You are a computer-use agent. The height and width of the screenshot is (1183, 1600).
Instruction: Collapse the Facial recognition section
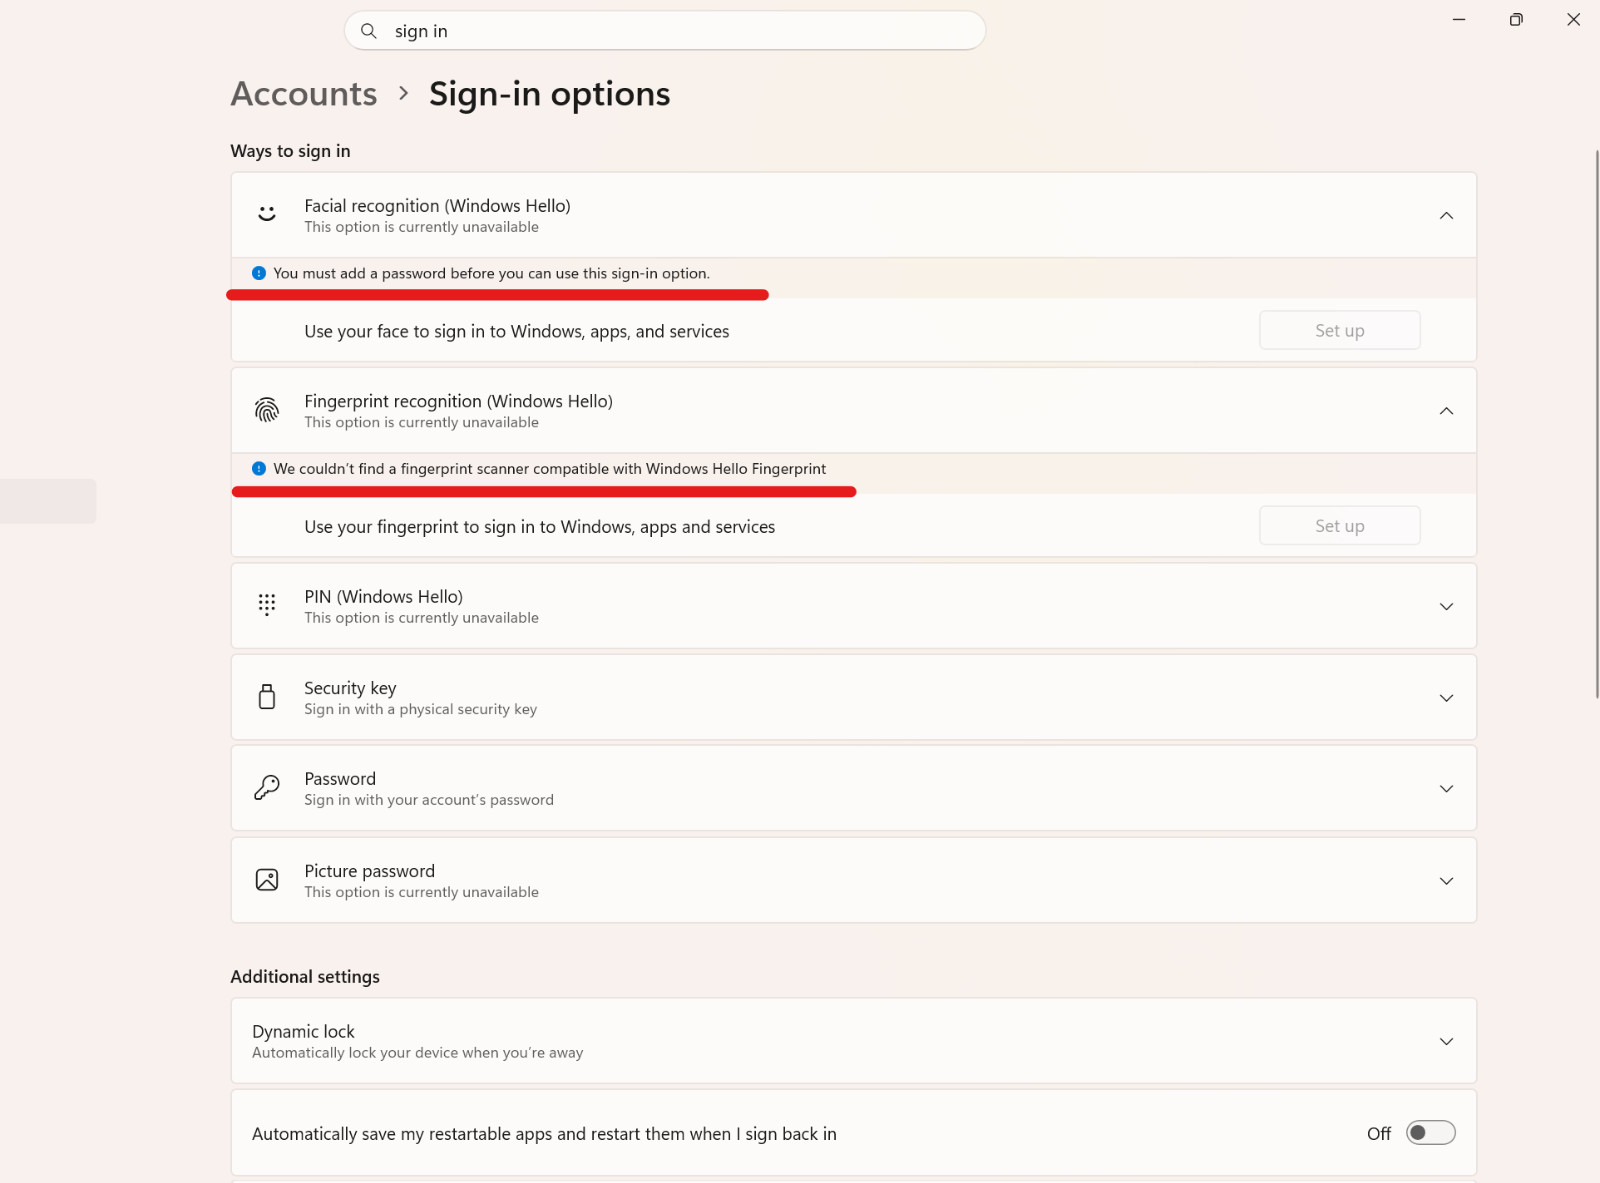pos(1446,215)
